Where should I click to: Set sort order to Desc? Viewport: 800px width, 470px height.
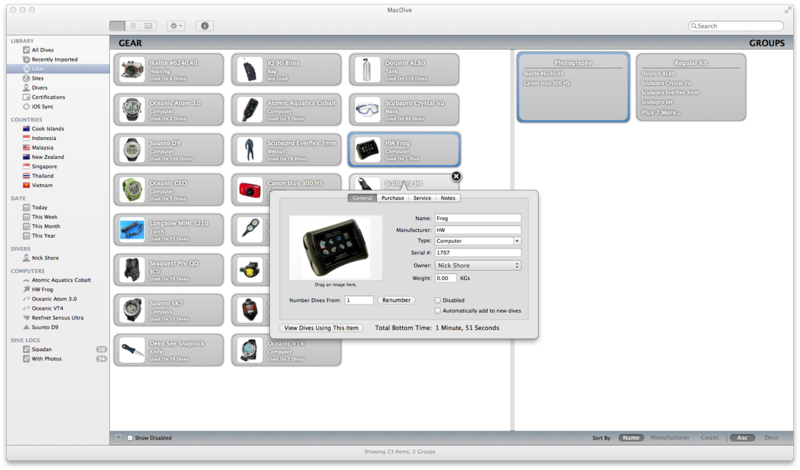coord(771,438)
